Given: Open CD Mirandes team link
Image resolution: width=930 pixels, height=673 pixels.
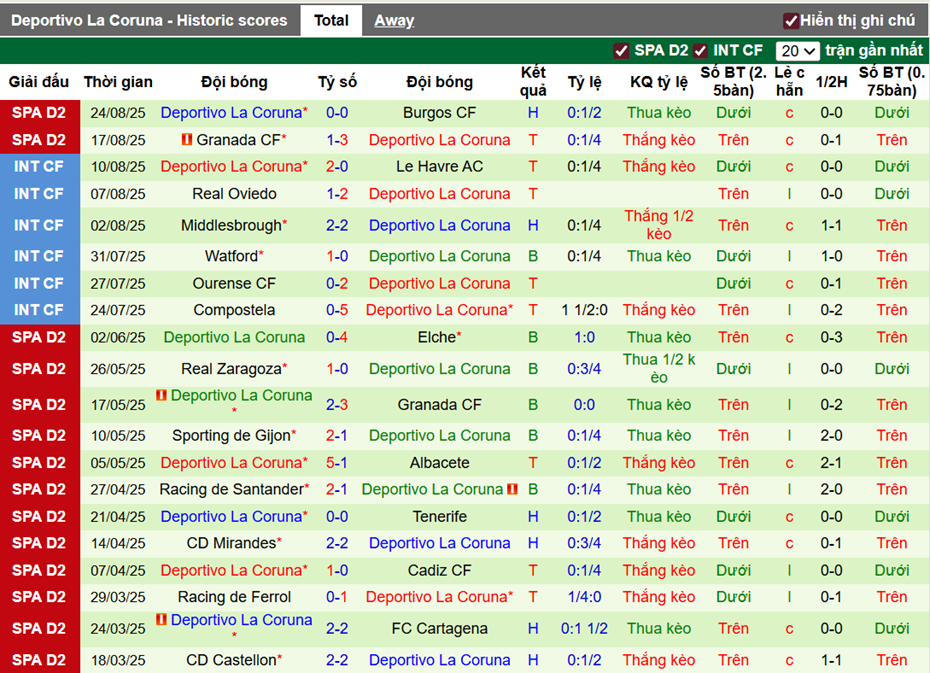Looking at the screenshot, I should [231, 543].
